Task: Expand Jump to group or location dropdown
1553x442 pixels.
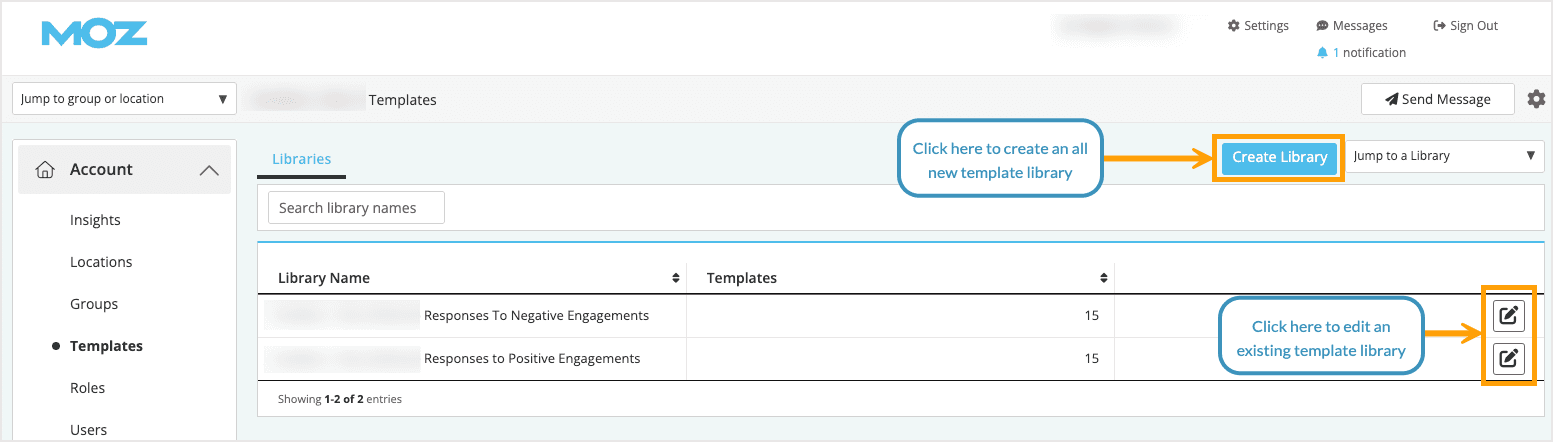Action: coord(124,99)
